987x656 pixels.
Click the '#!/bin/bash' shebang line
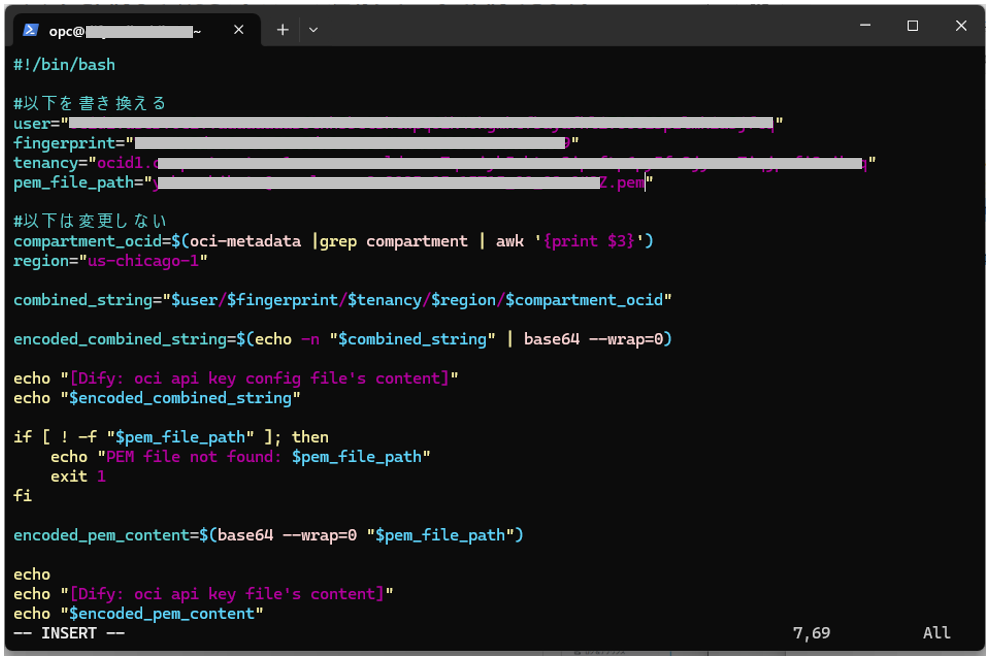pyautogui.click(x=64, y=65)
